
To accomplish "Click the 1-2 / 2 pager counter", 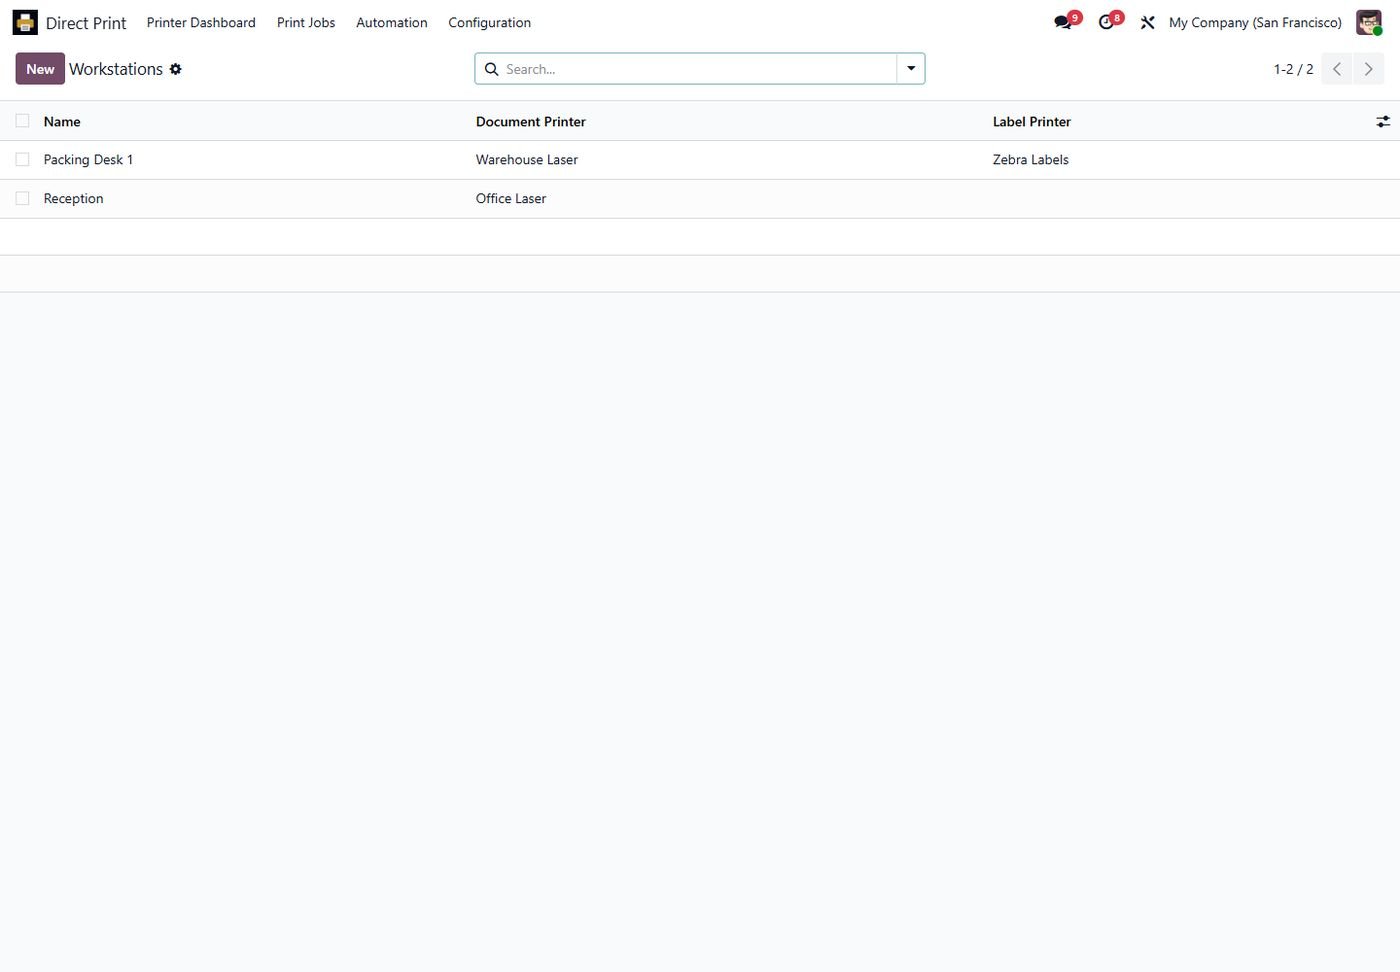I will point(1293,69).
